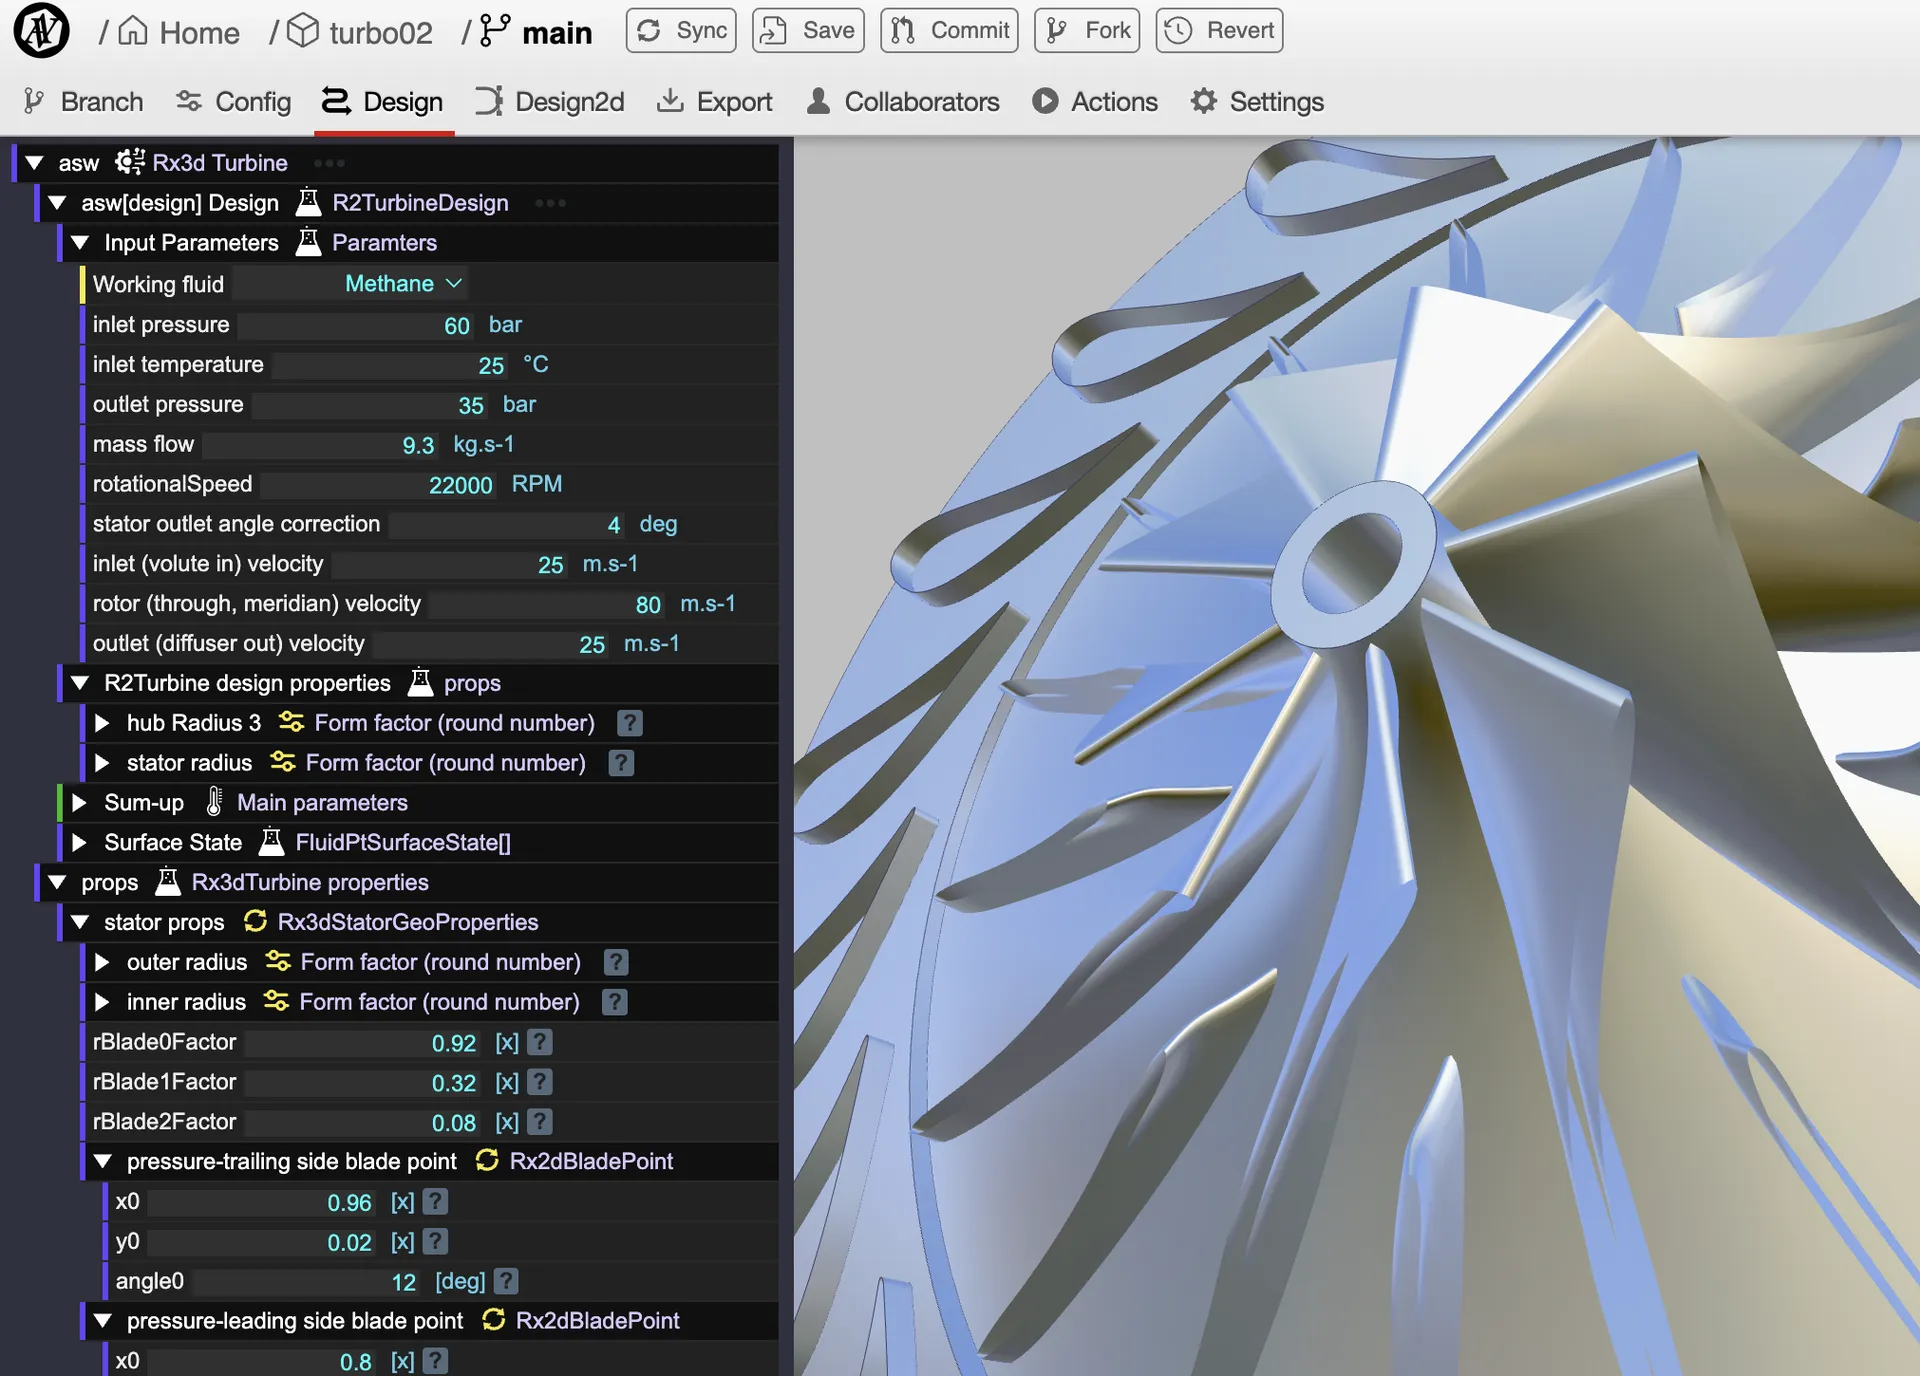
Task: Click the Paramters flask icon
Action: pos(308,242)
